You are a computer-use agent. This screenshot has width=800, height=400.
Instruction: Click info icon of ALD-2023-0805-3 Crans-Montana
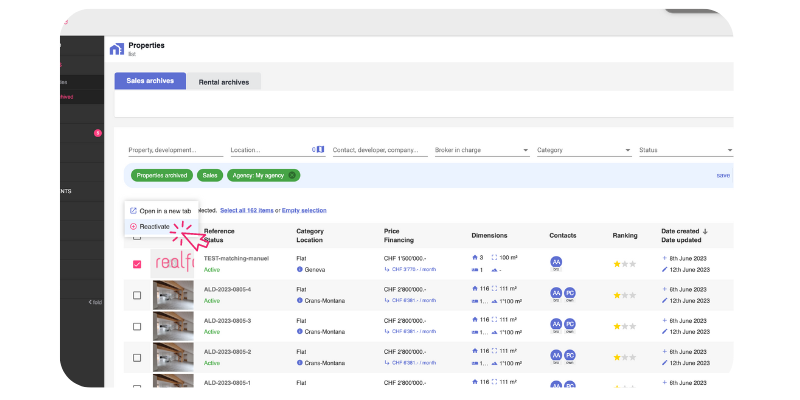(x=299, y=332)
